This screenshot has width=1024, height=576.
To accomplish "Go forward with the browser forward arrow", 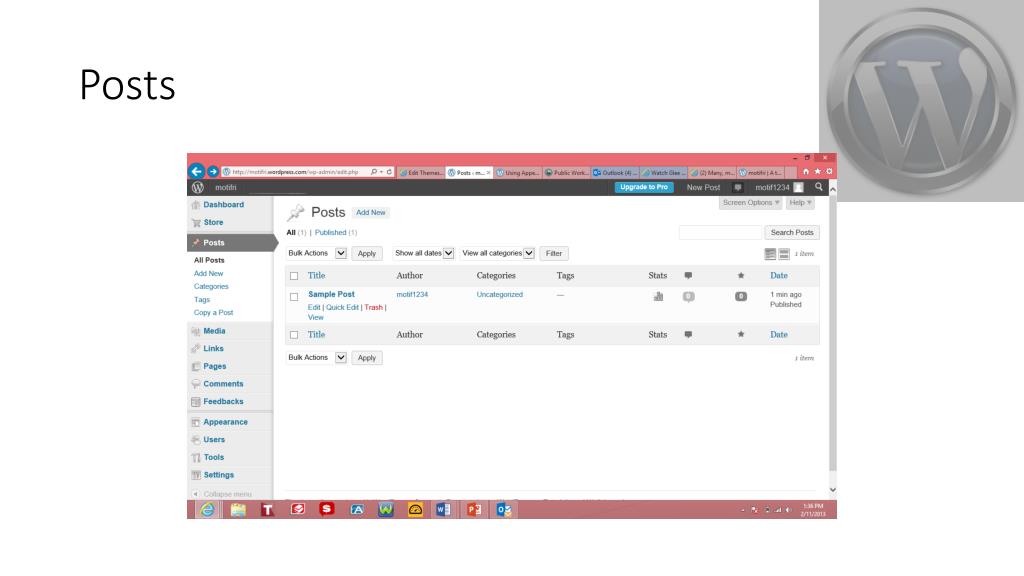I will click(x=213, y=172).
